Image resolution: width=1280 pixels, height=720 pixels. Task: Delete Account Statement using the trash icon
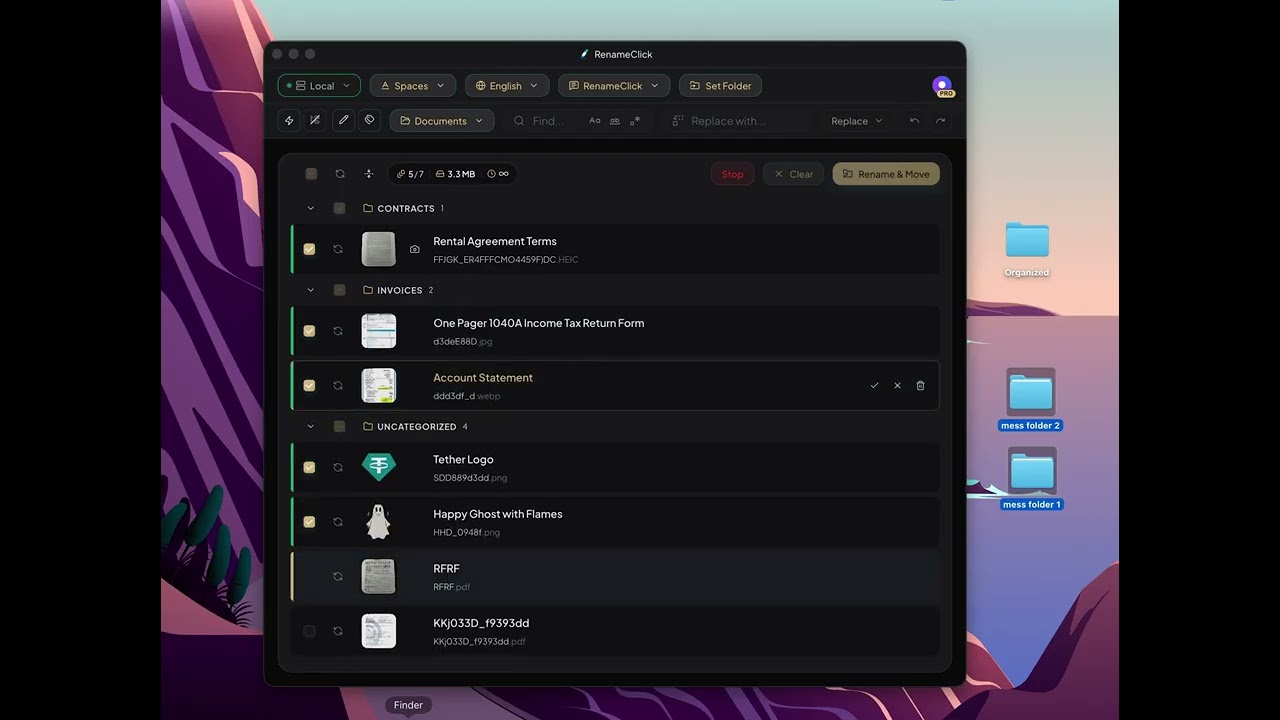pos(920,385)
